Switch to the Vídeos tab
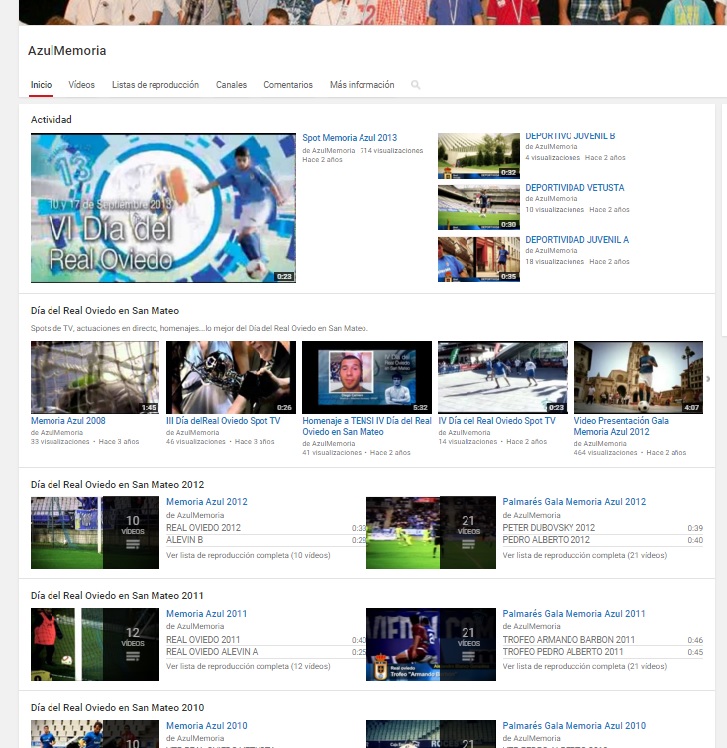Screen dimensions: 727x748 coord(82,85)
